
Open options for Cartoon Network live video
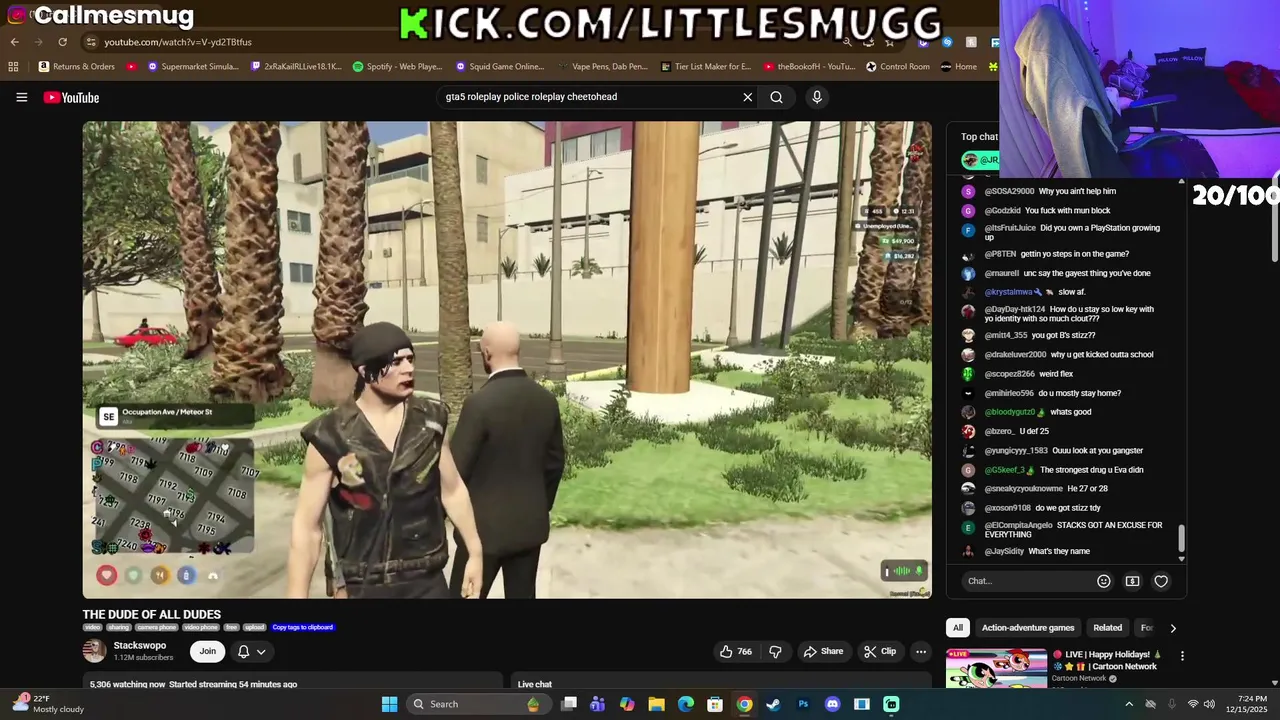coord(1182,656)
